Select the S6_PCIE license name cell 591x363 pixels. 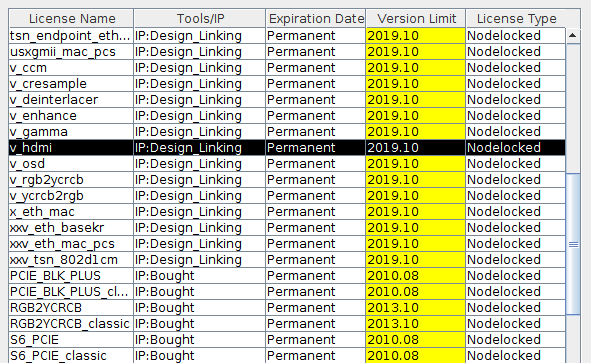pos(71,340)
